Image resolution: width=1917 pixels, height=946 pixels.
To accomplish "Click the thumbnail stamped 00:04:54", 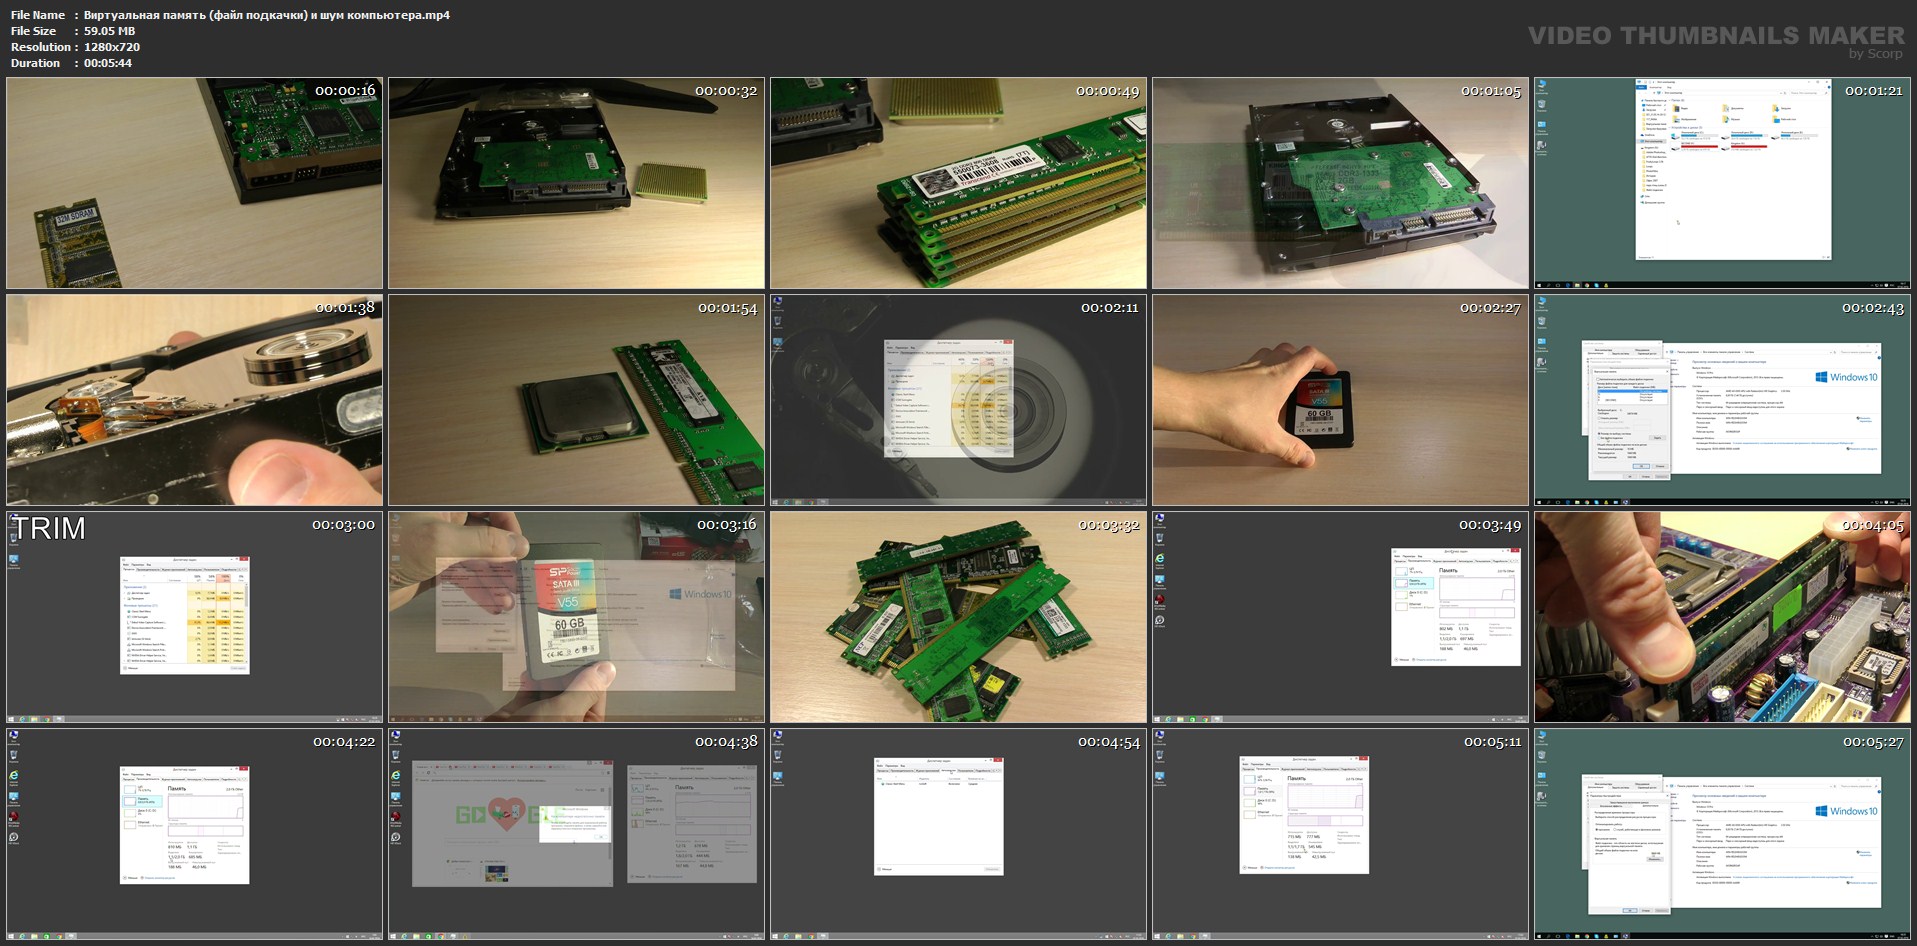I will pos(958,834).
